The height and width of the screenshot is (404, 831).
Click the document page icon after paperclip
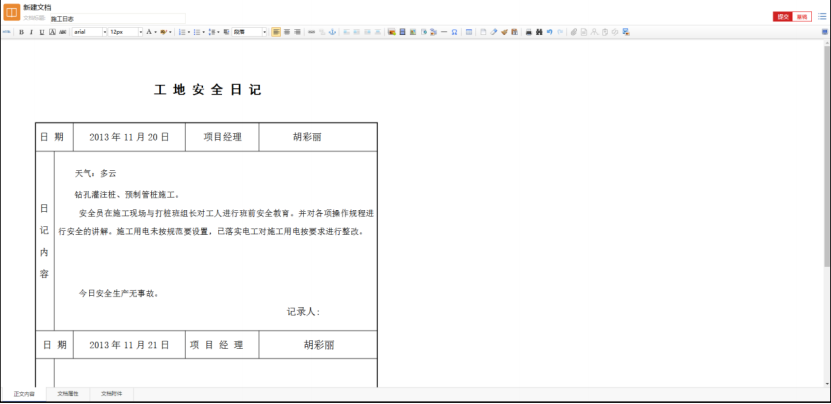[x=584, y=32]
